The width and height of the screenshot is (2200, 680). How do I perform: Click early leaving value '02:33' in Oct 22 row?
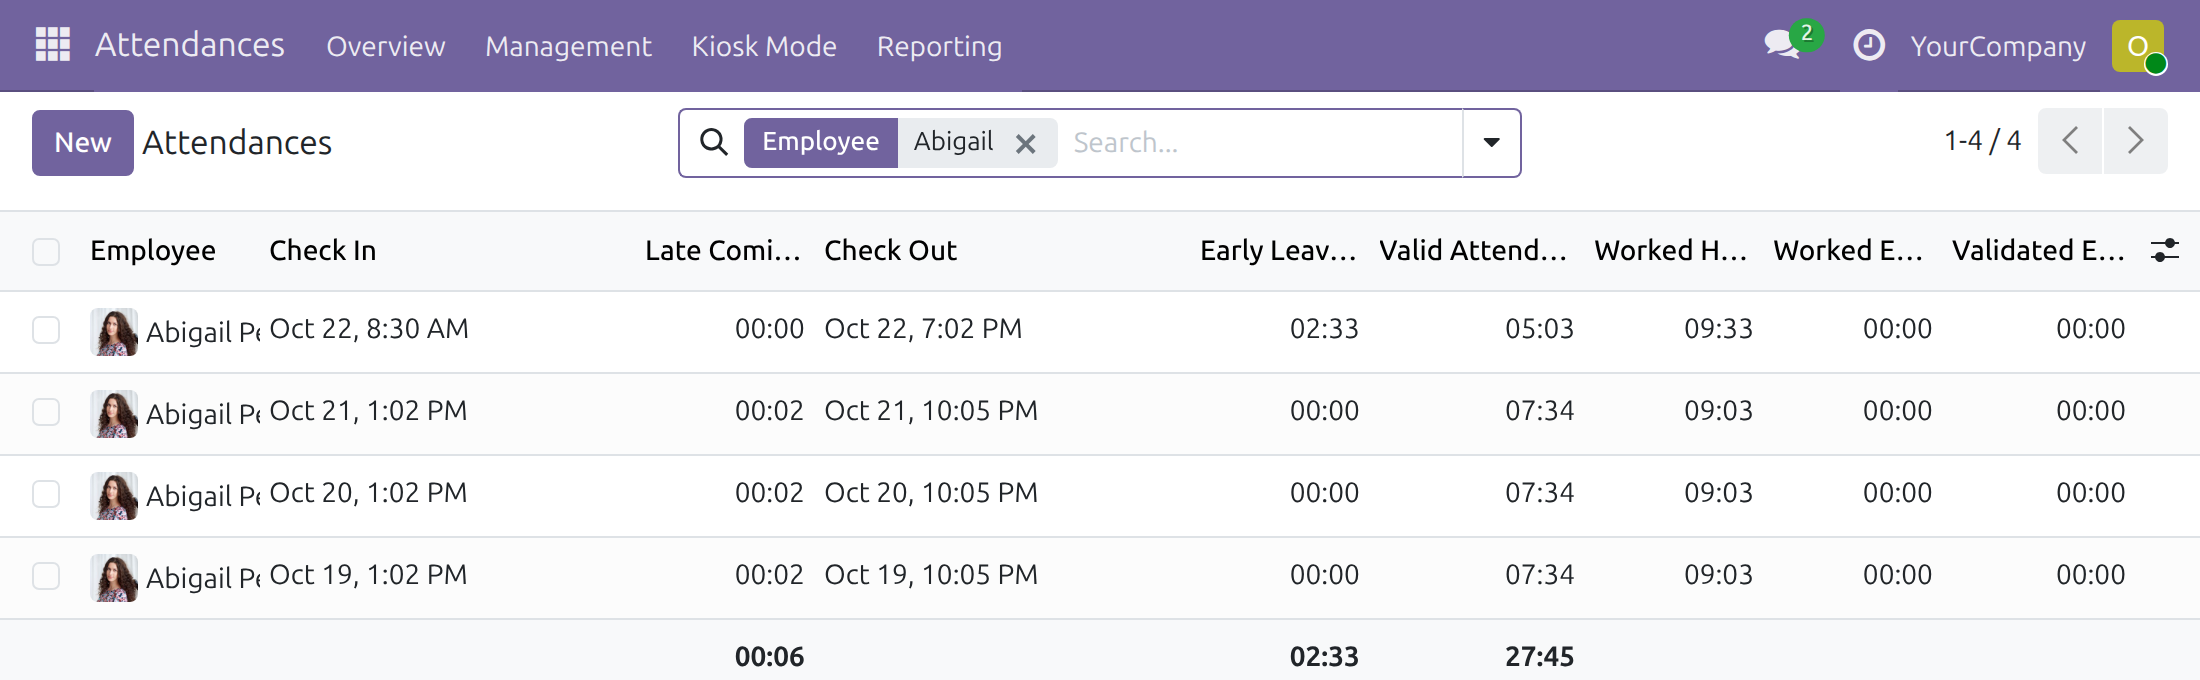(x=1324, y=329)
